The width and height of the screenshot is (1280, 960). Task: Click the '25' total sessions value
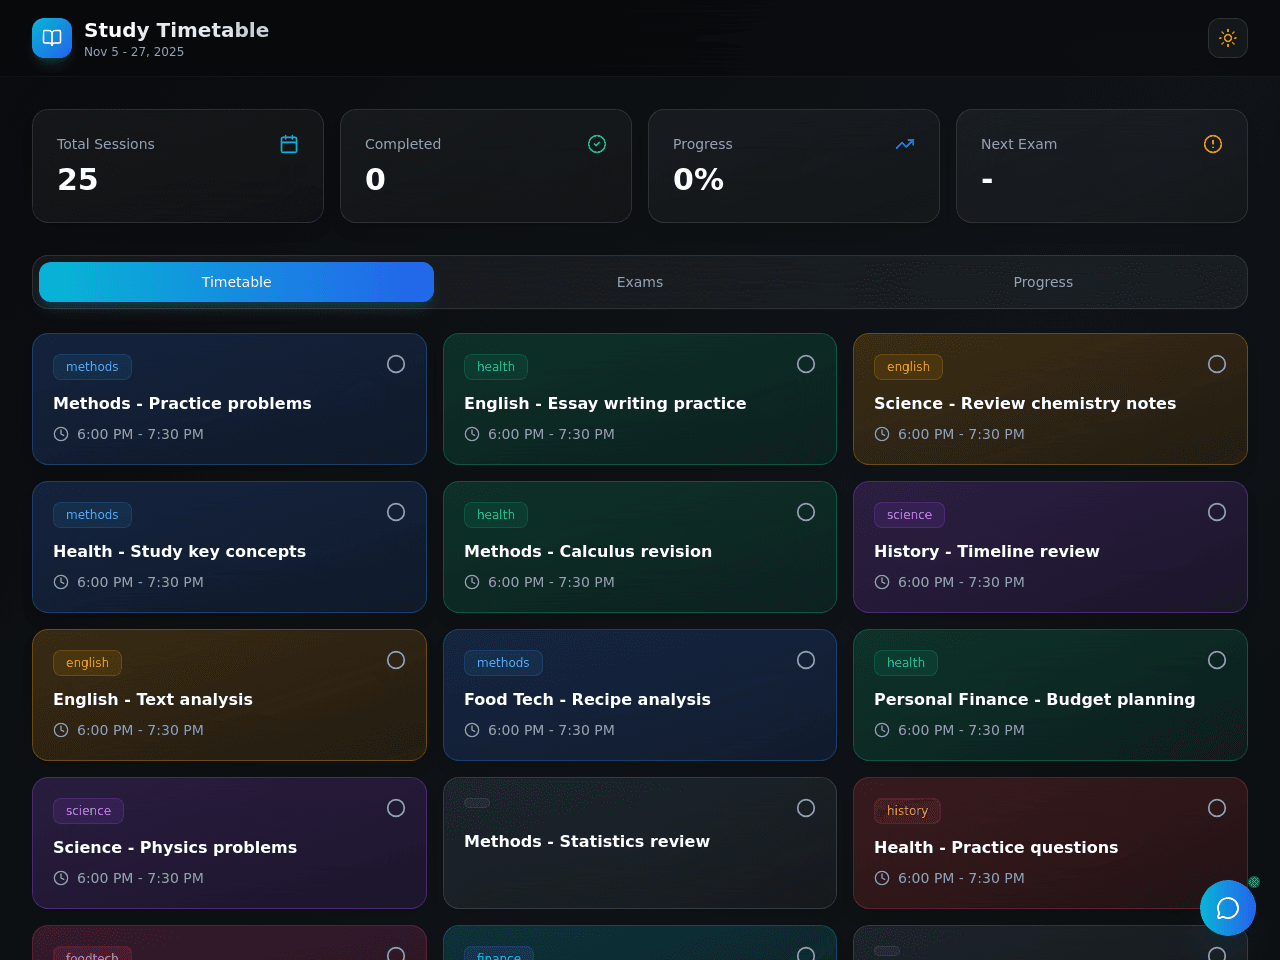click(77, 180)
